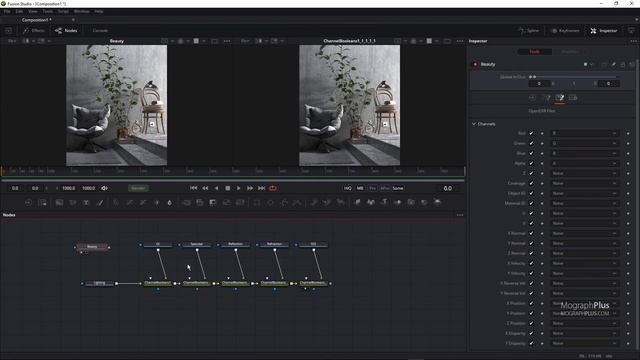Select the Ellipse mask tool in the toolbar

pos(270,202)
